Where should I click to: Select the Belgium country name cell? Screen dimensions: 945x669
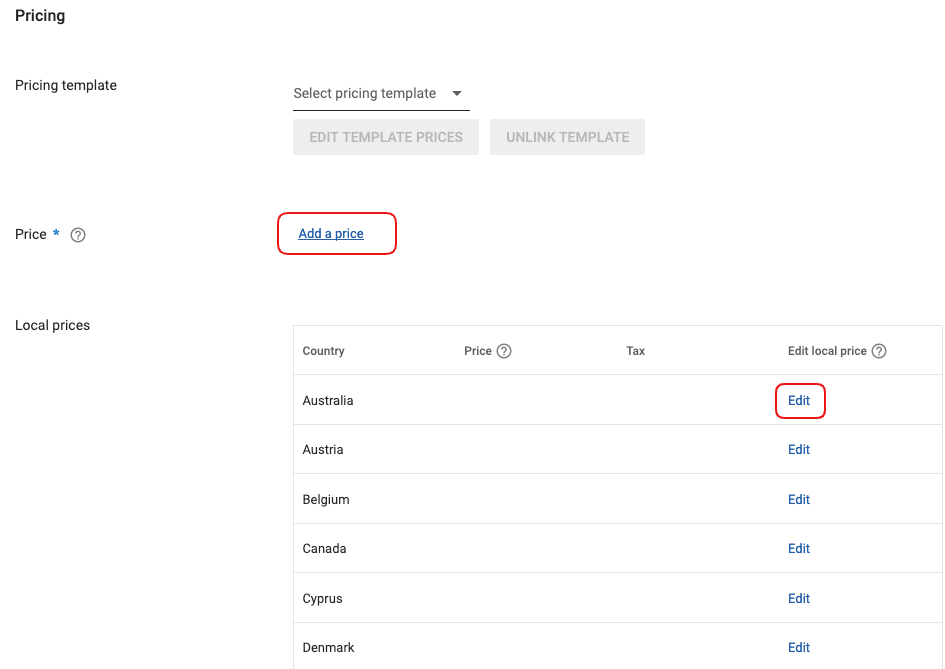326,500
